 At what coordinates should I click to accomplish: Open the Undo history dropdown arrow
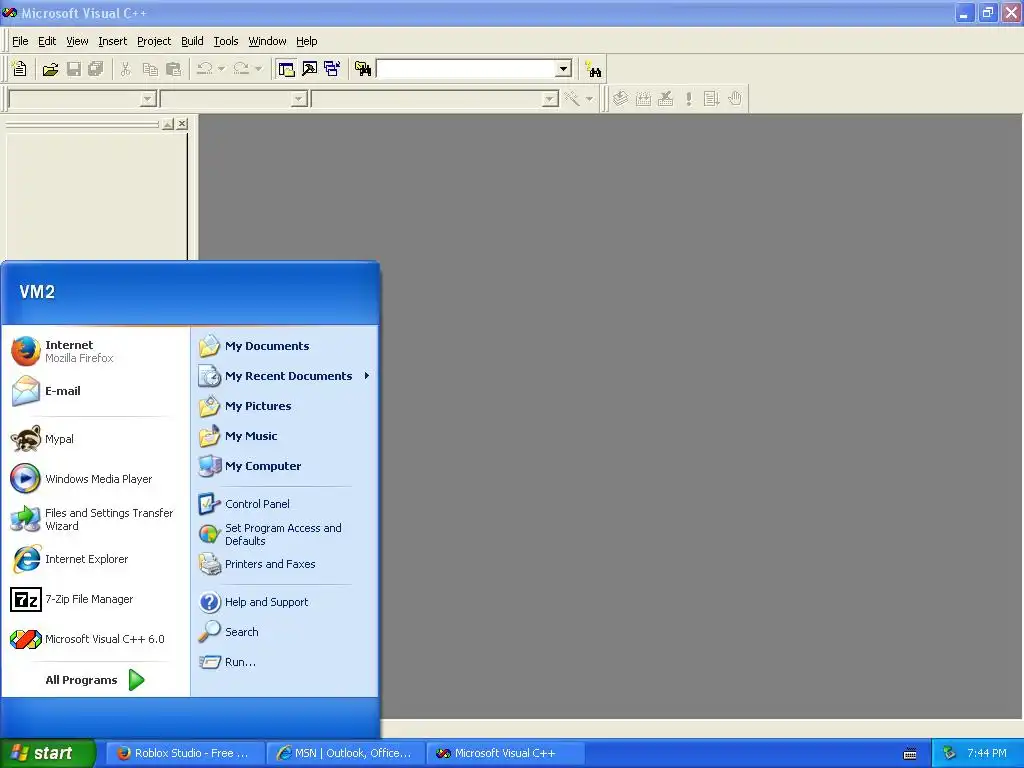pyautogui.click(x=221, y=69)
